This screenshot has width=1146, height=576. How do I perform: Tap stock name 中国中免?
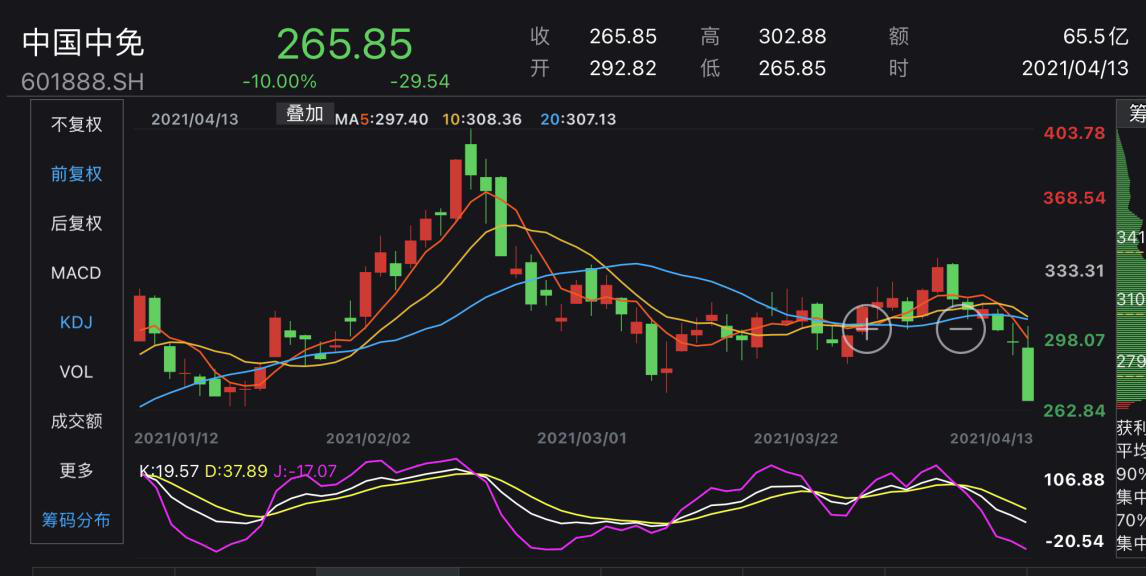coord(83,42)
